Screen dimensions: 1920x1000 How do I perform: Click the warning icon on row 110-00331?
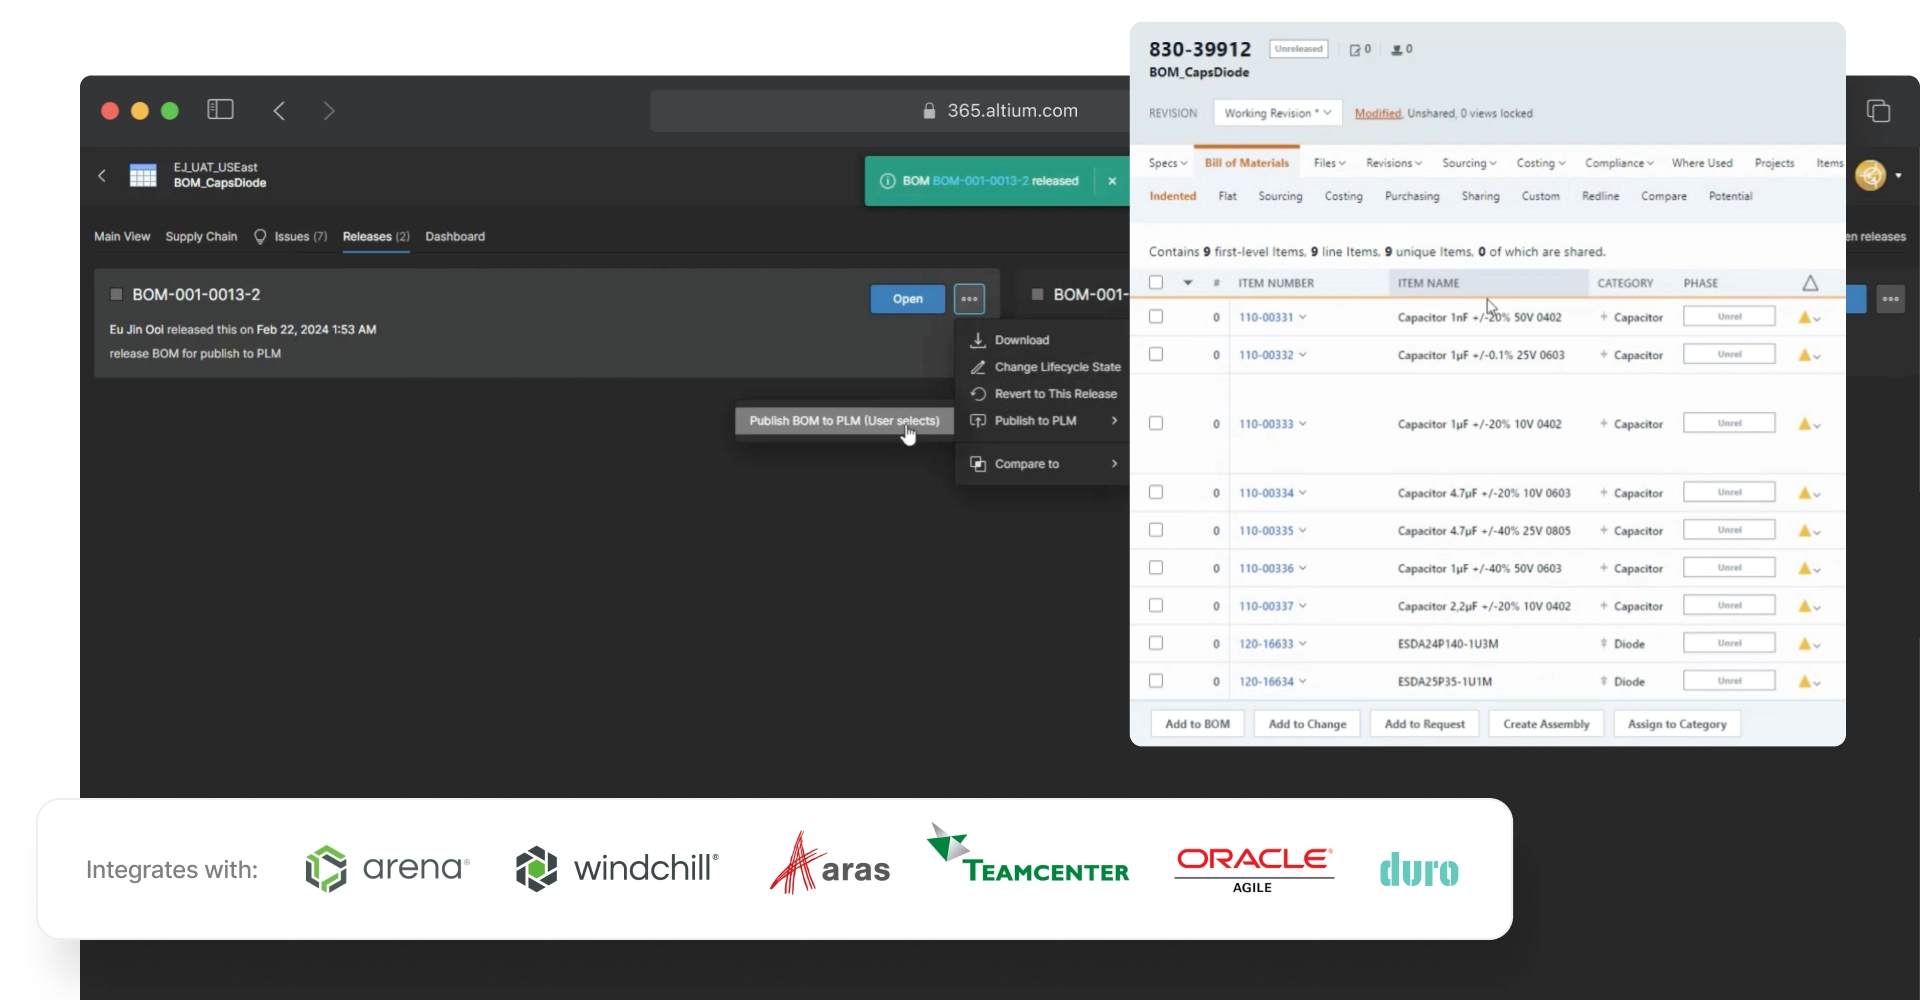pos(1805,317)
